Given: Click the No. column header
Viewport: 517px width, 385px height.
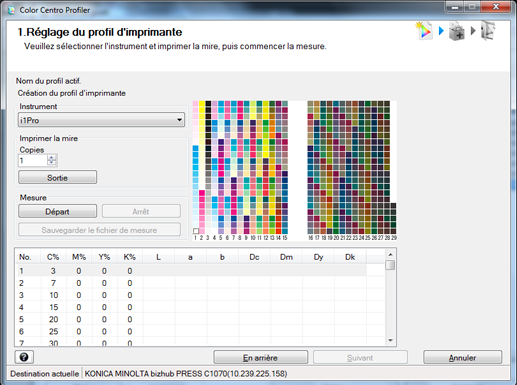Looking at the screenshot, I should [25, 257].
